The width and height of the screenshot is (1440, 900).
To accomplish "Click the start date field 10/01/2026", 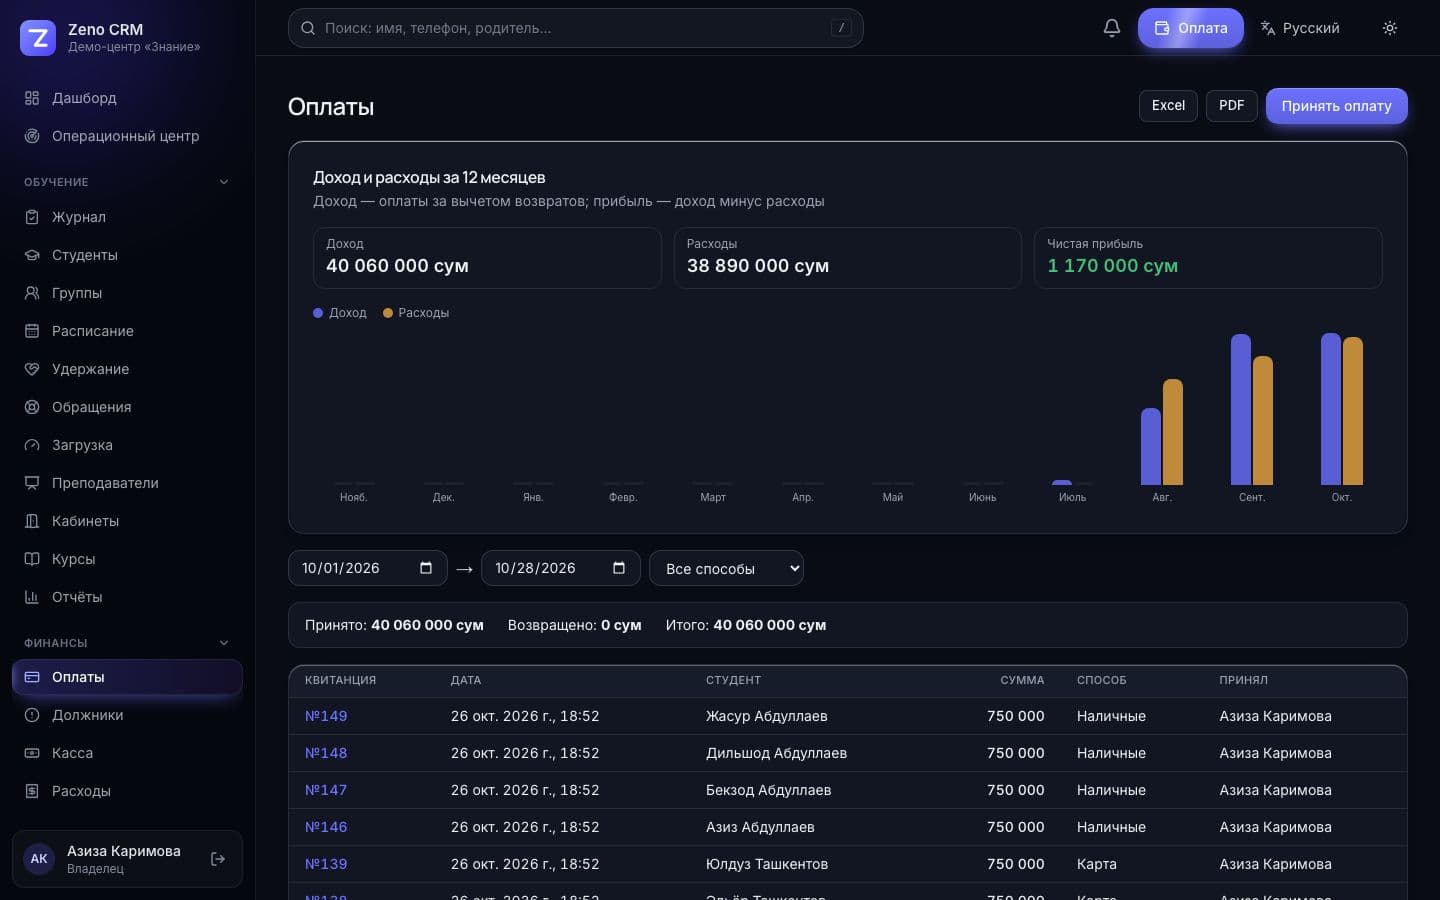I will pos(368,568).
